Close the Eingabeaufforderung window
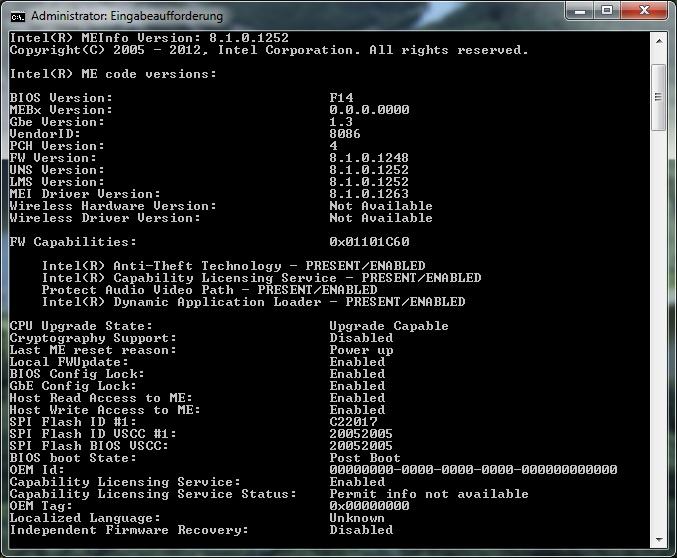The height and width of the screenshot is (558, 677). [644, 11]
